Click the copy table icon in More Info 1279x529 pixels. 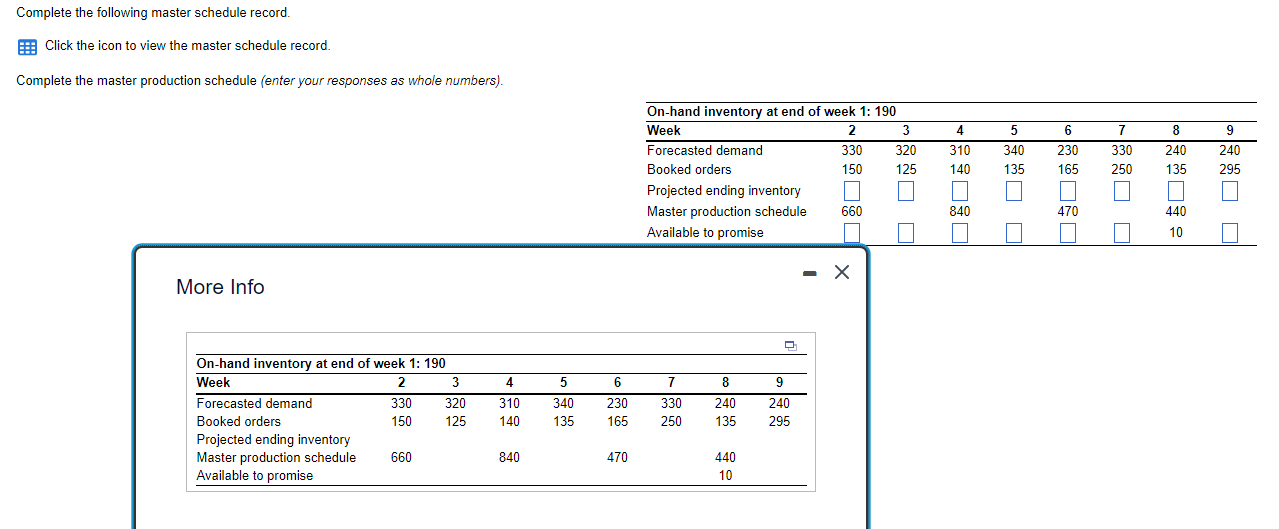pos(790,346)
